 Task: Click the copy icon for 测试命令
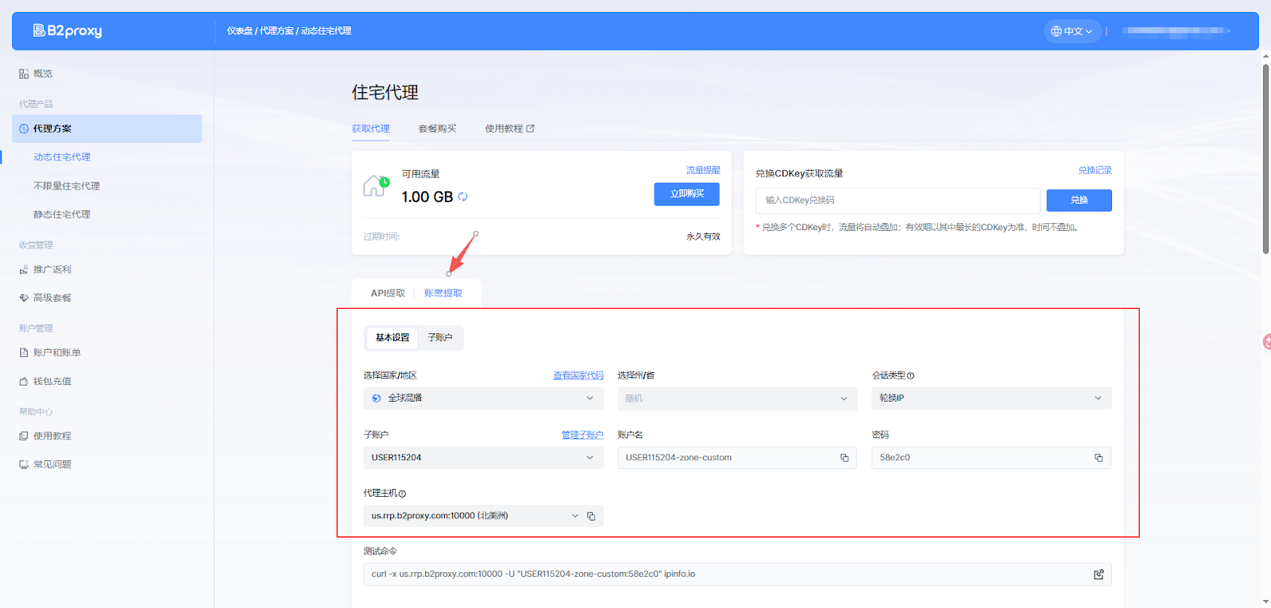pyautogui.click(x=1098, y=574)
